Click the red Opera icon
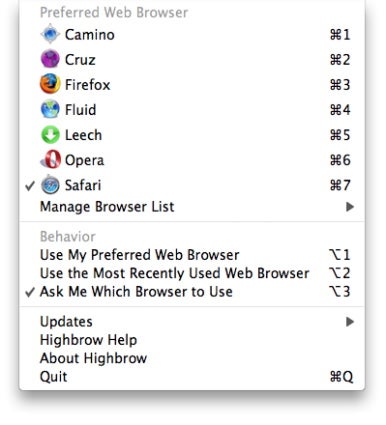The height and width of the screenshot is (425, 386). click(50, 159)
